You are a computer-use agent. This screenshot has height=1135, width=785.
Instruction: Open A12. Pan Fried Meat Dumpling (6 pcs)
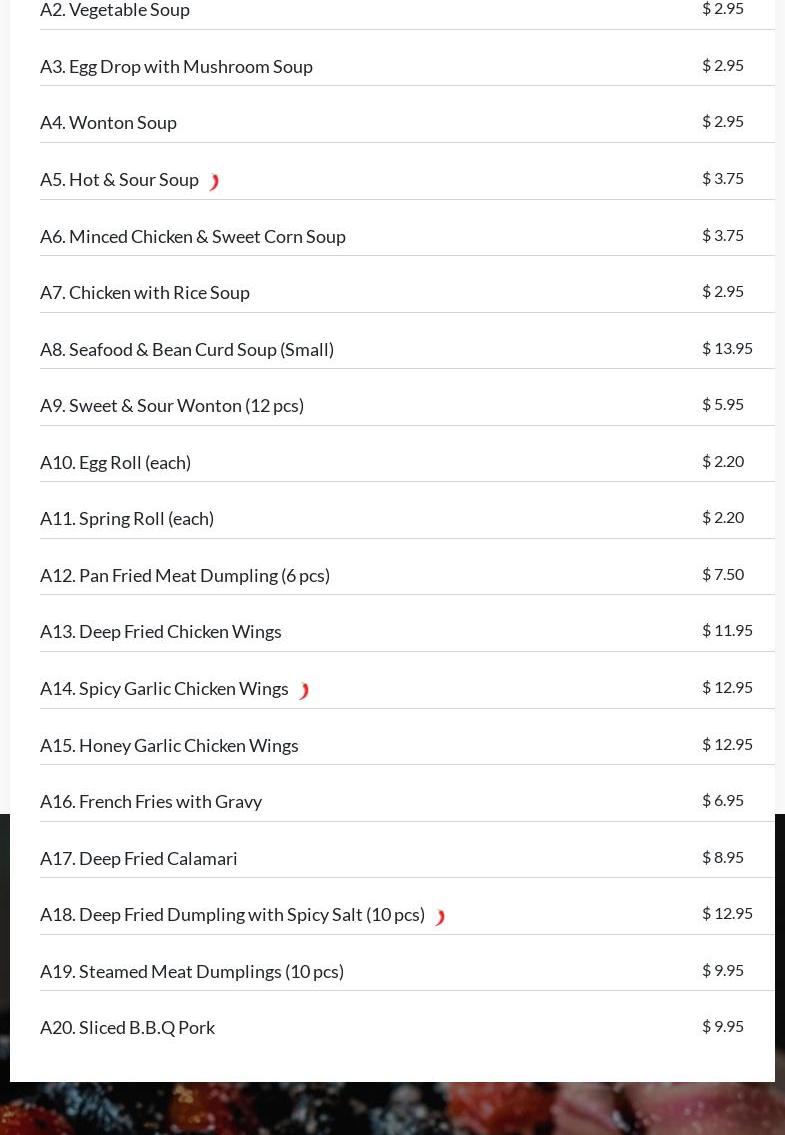185,575
